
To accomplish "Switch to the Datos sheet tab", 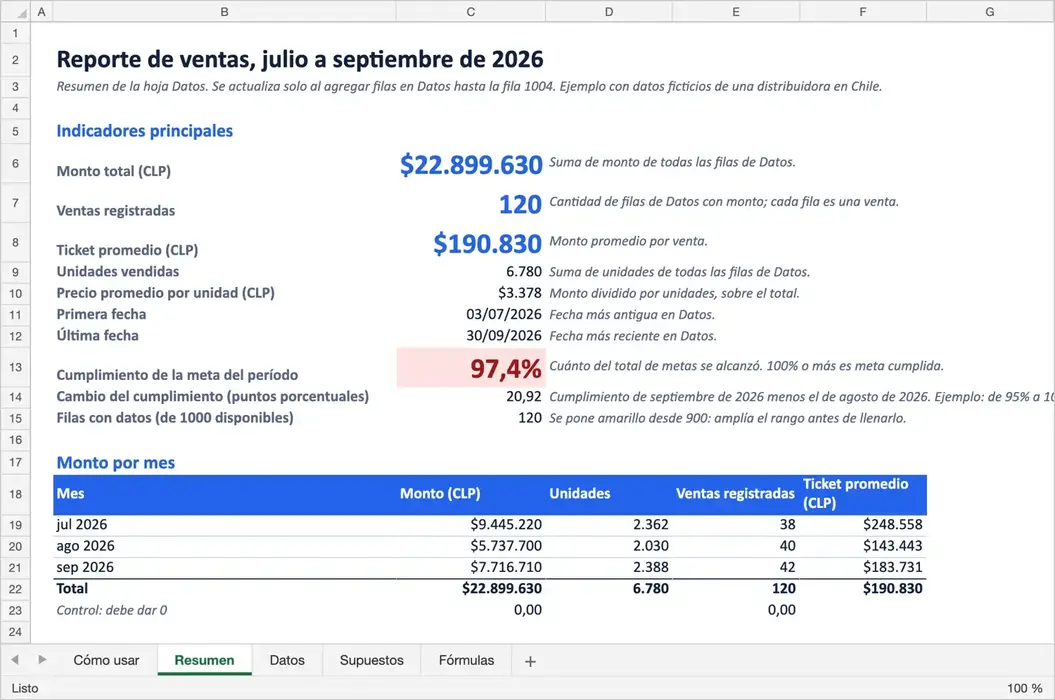I will (x=287, y=660).
